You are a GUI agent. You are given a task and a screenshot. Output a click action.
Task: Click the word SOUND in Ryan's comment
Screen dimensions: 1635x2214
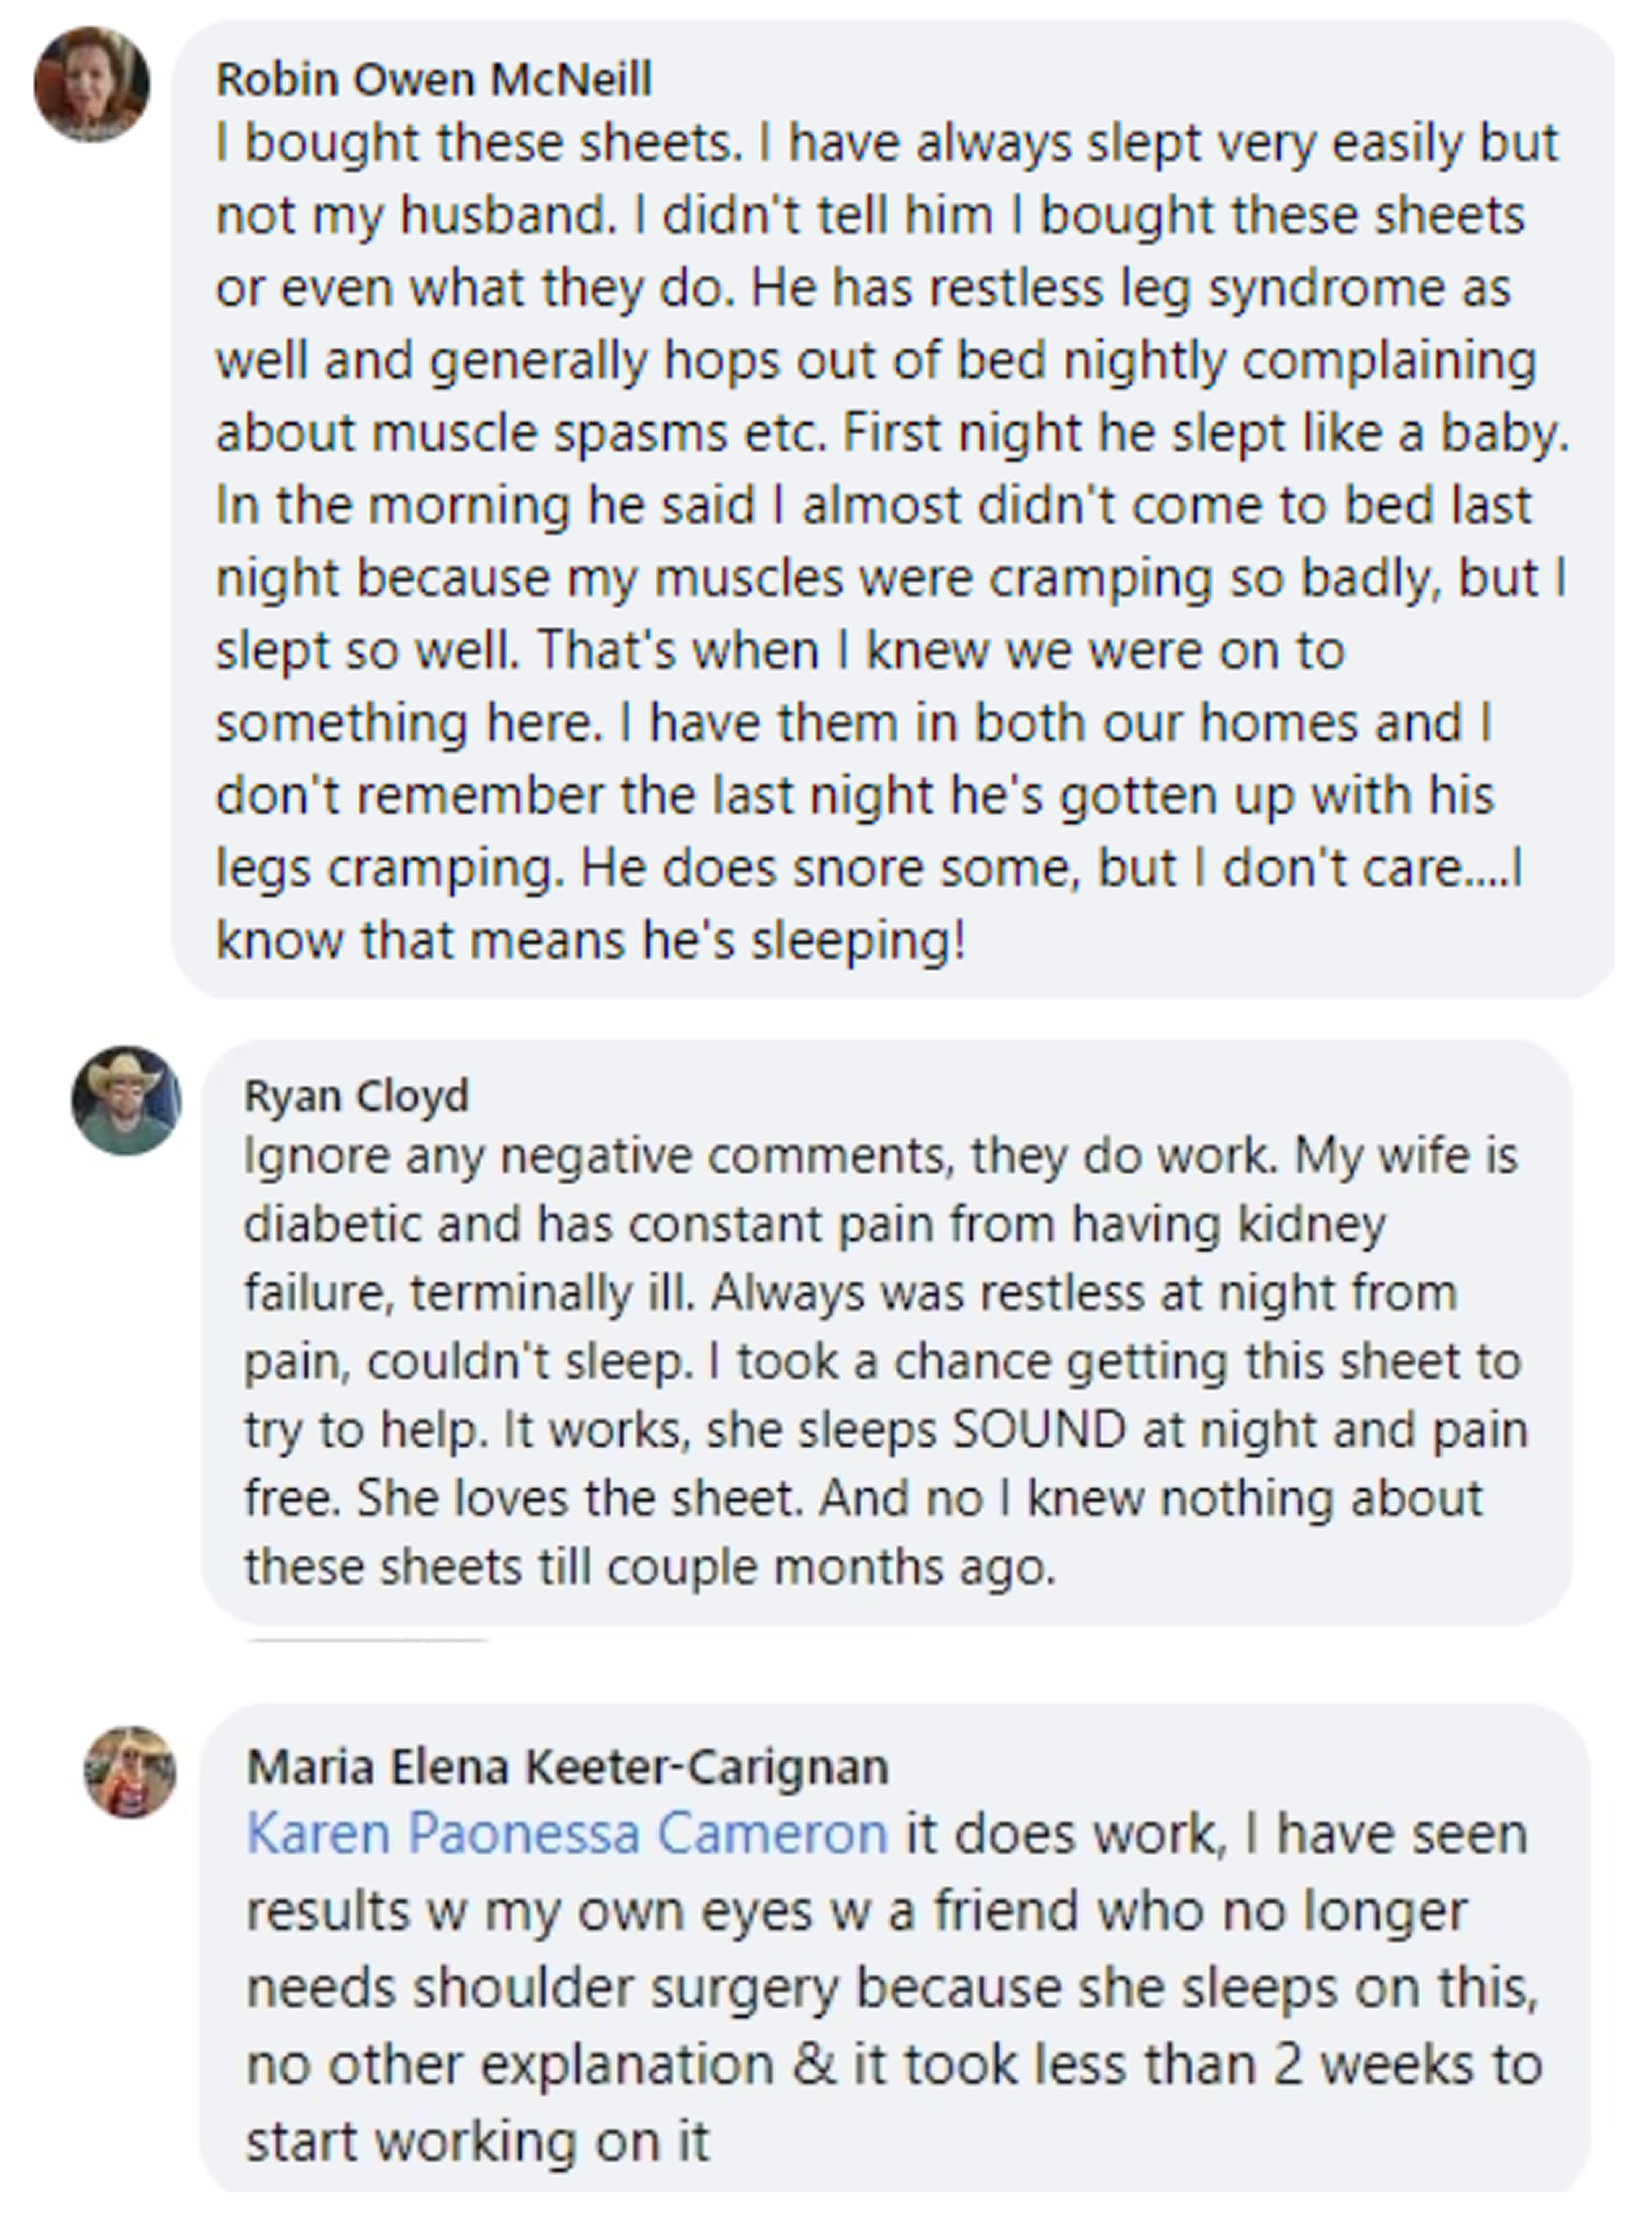point(1039,1430)
